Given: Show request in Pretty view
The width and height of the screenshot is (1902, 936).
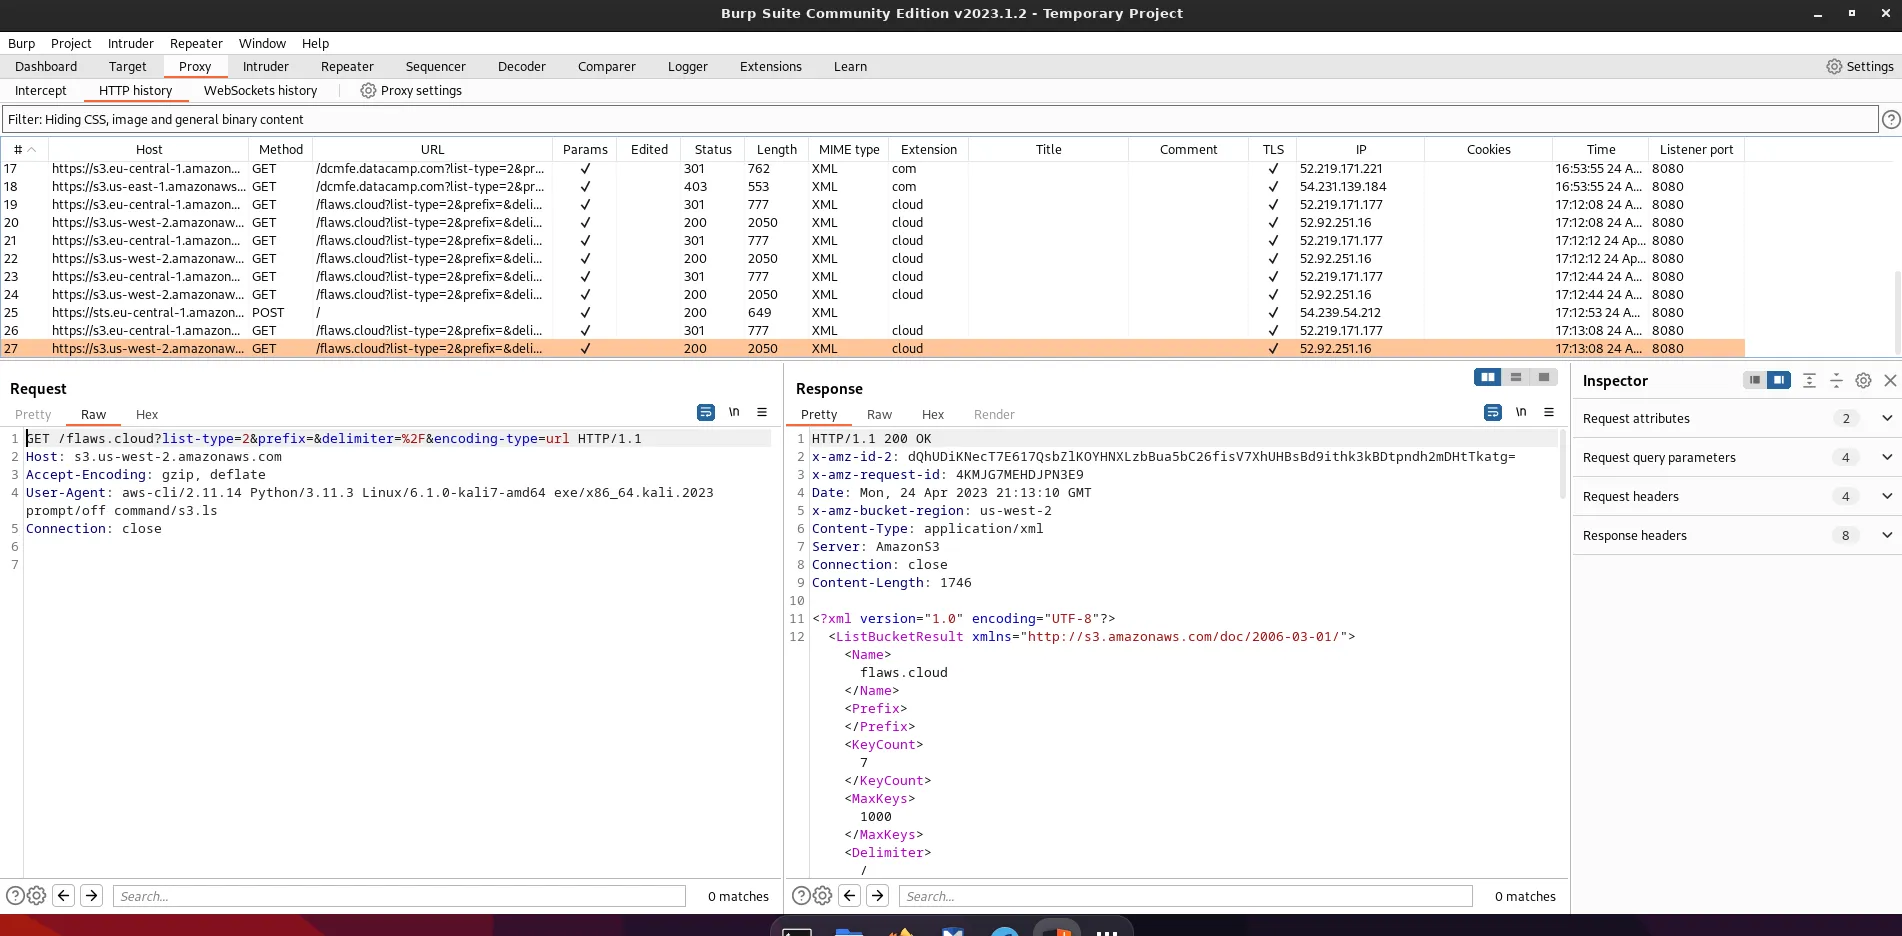Looking at the screenshot, I should 33,414.
